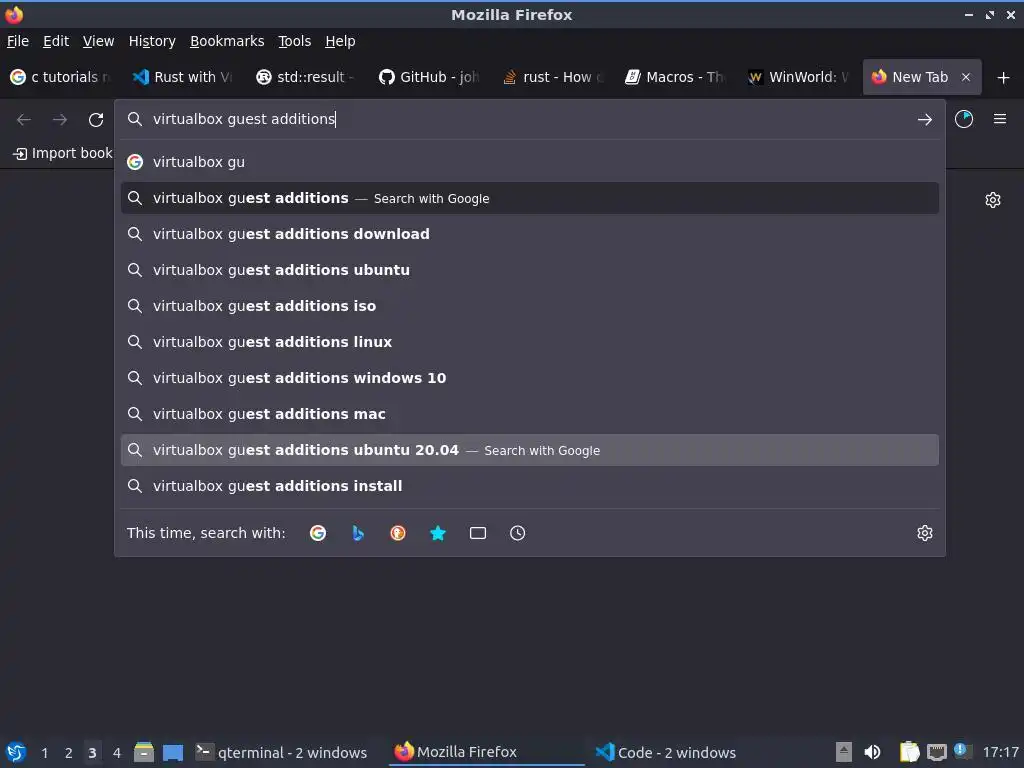Reload the current page
Screen dimensions: 1024x768
pos(96,120)
